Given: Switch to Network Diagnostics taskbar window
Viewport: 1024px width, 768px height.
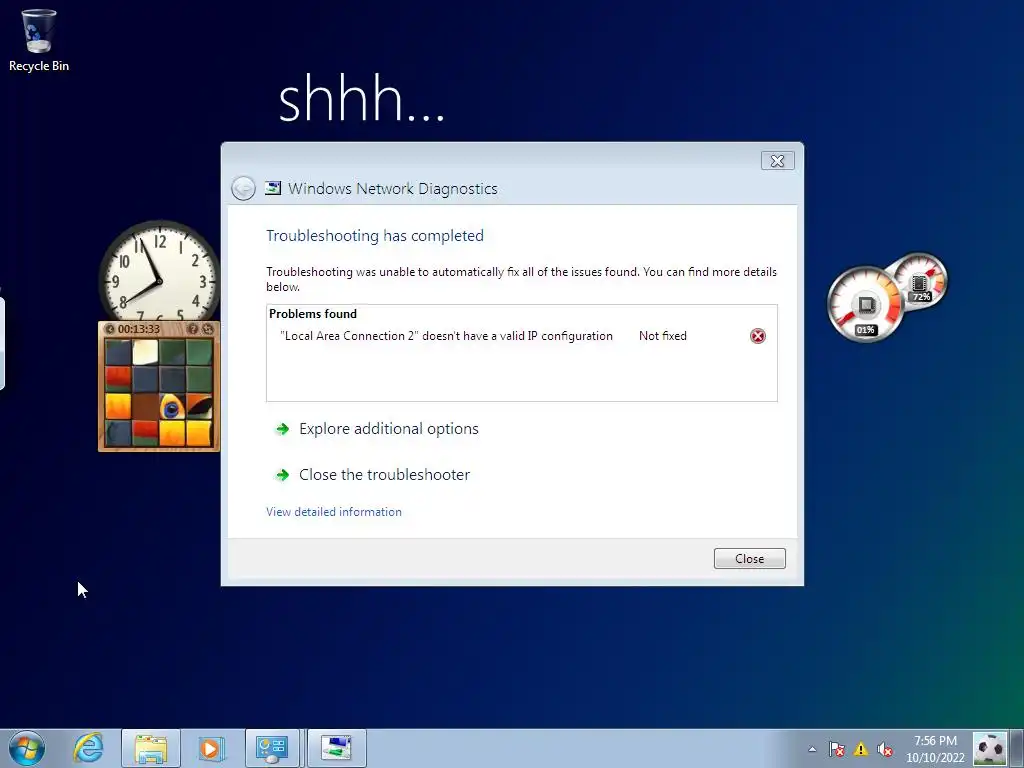Looking at the screenshot, I should coord(336,748).
